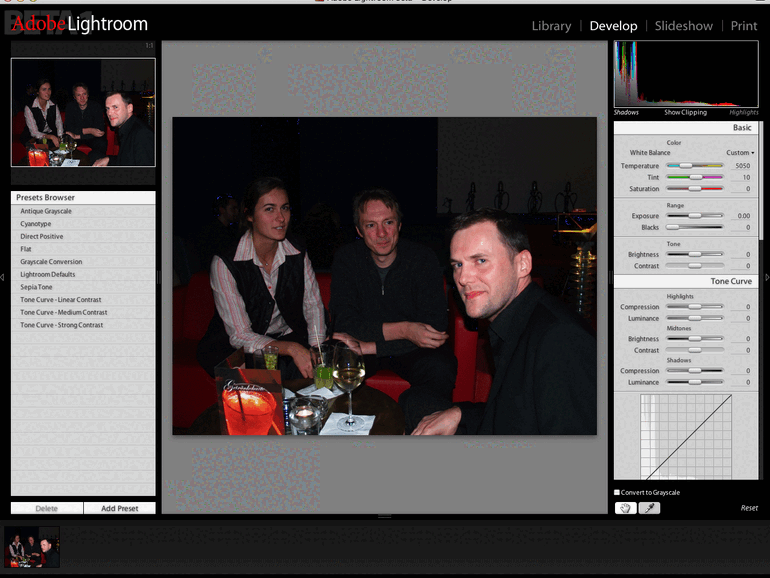Click the Highlights label under histogram

click(743, 112)
